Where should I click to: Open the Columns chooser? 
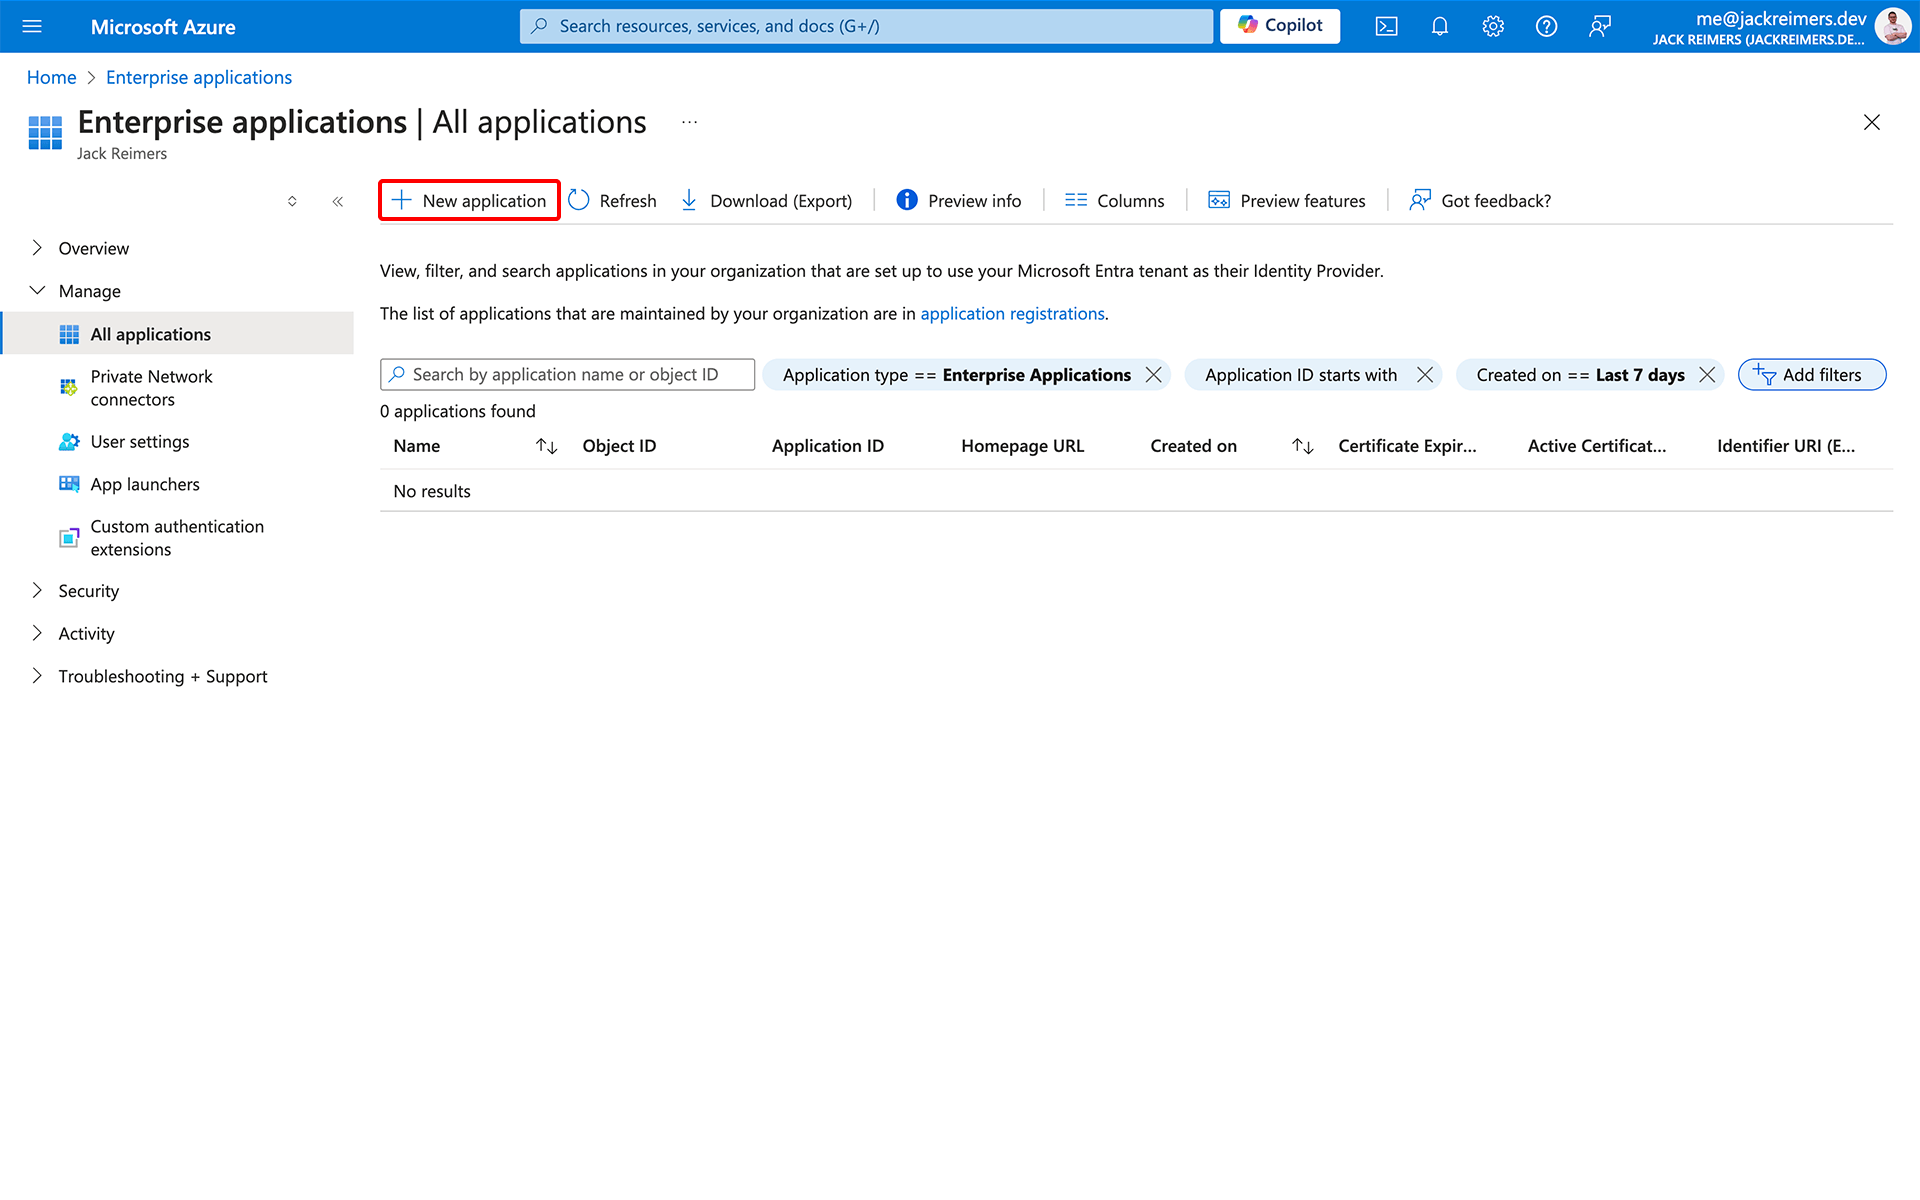[x=1114, y=200]
